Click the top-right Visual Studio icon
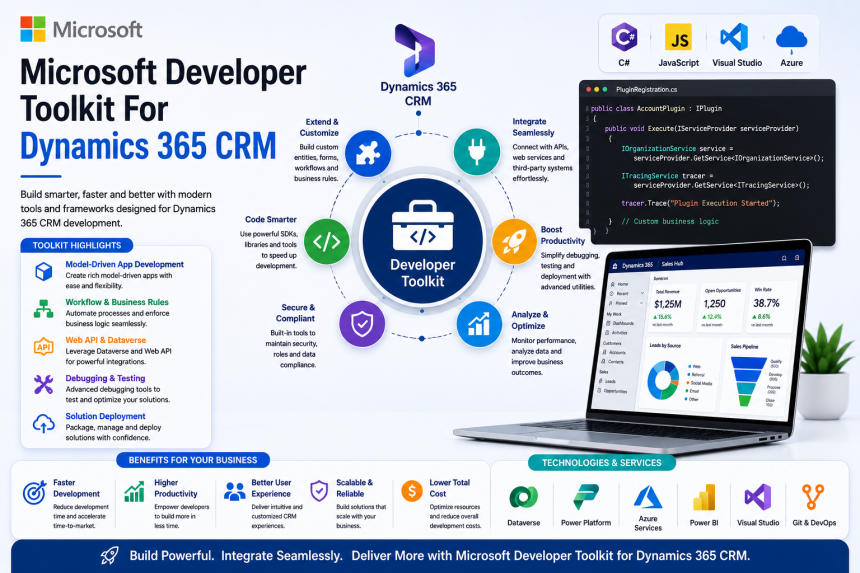The width and height of the screenshot is (860, 573). (735, 37)
